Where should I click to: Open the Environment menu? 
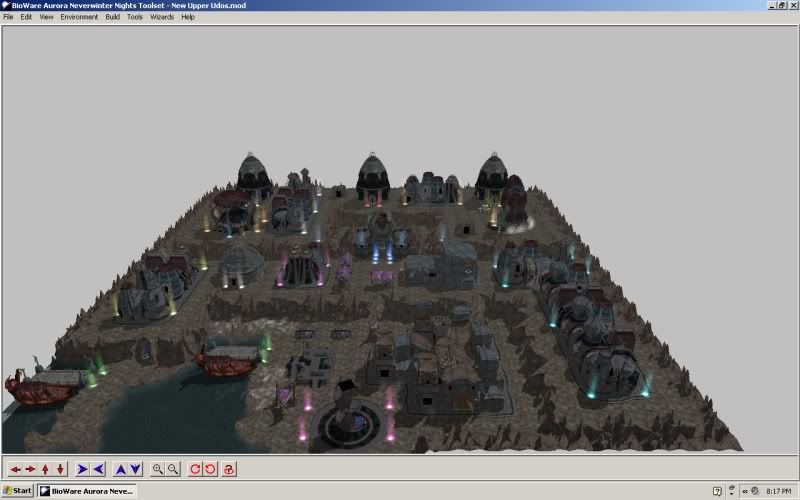[79, 17]
